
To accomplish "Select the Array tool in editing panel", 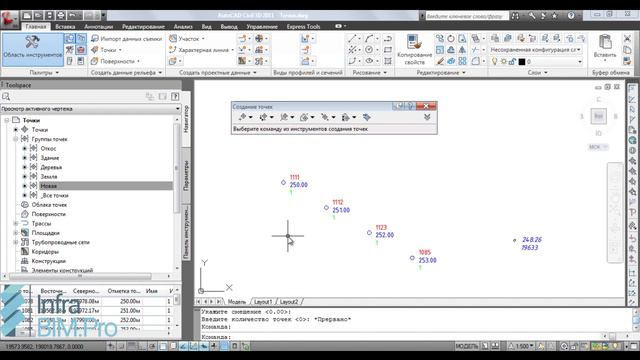I will [x=462, y=61].
